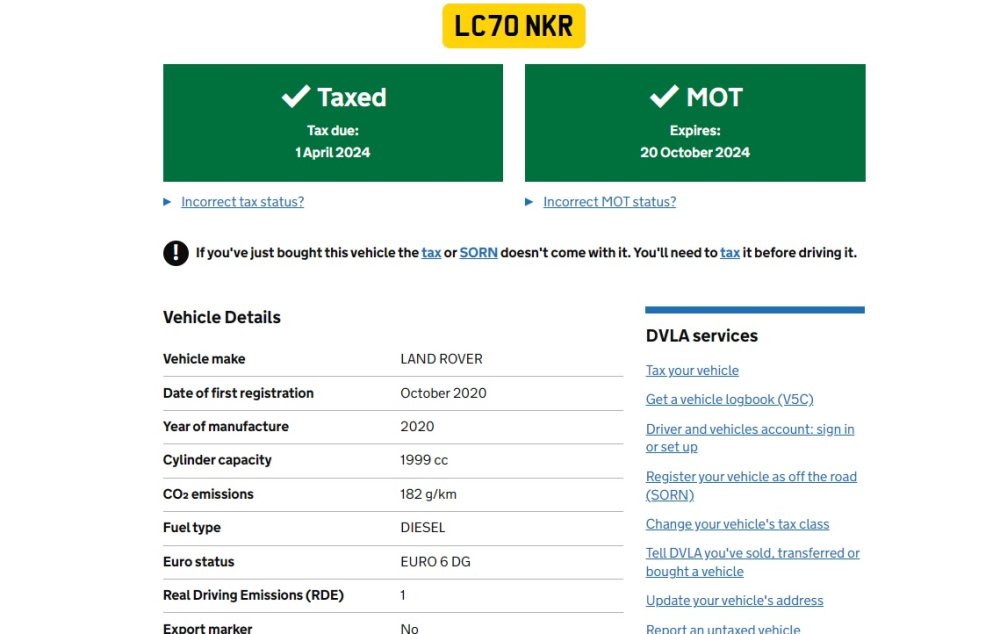Screen dimensions: 1000x634
Task: Click the first tax link in the warning
Action: (x=431, y=253)
